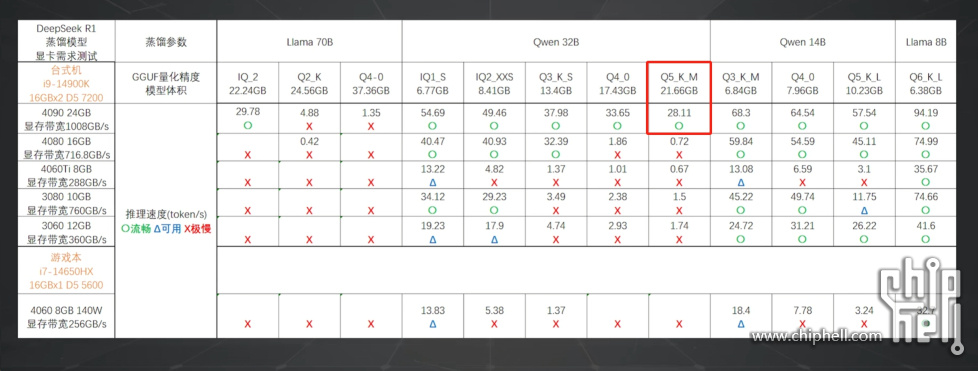Click the 4090 24GB row label
Viewport: 978px width, 371px height.
pos(66,118)
